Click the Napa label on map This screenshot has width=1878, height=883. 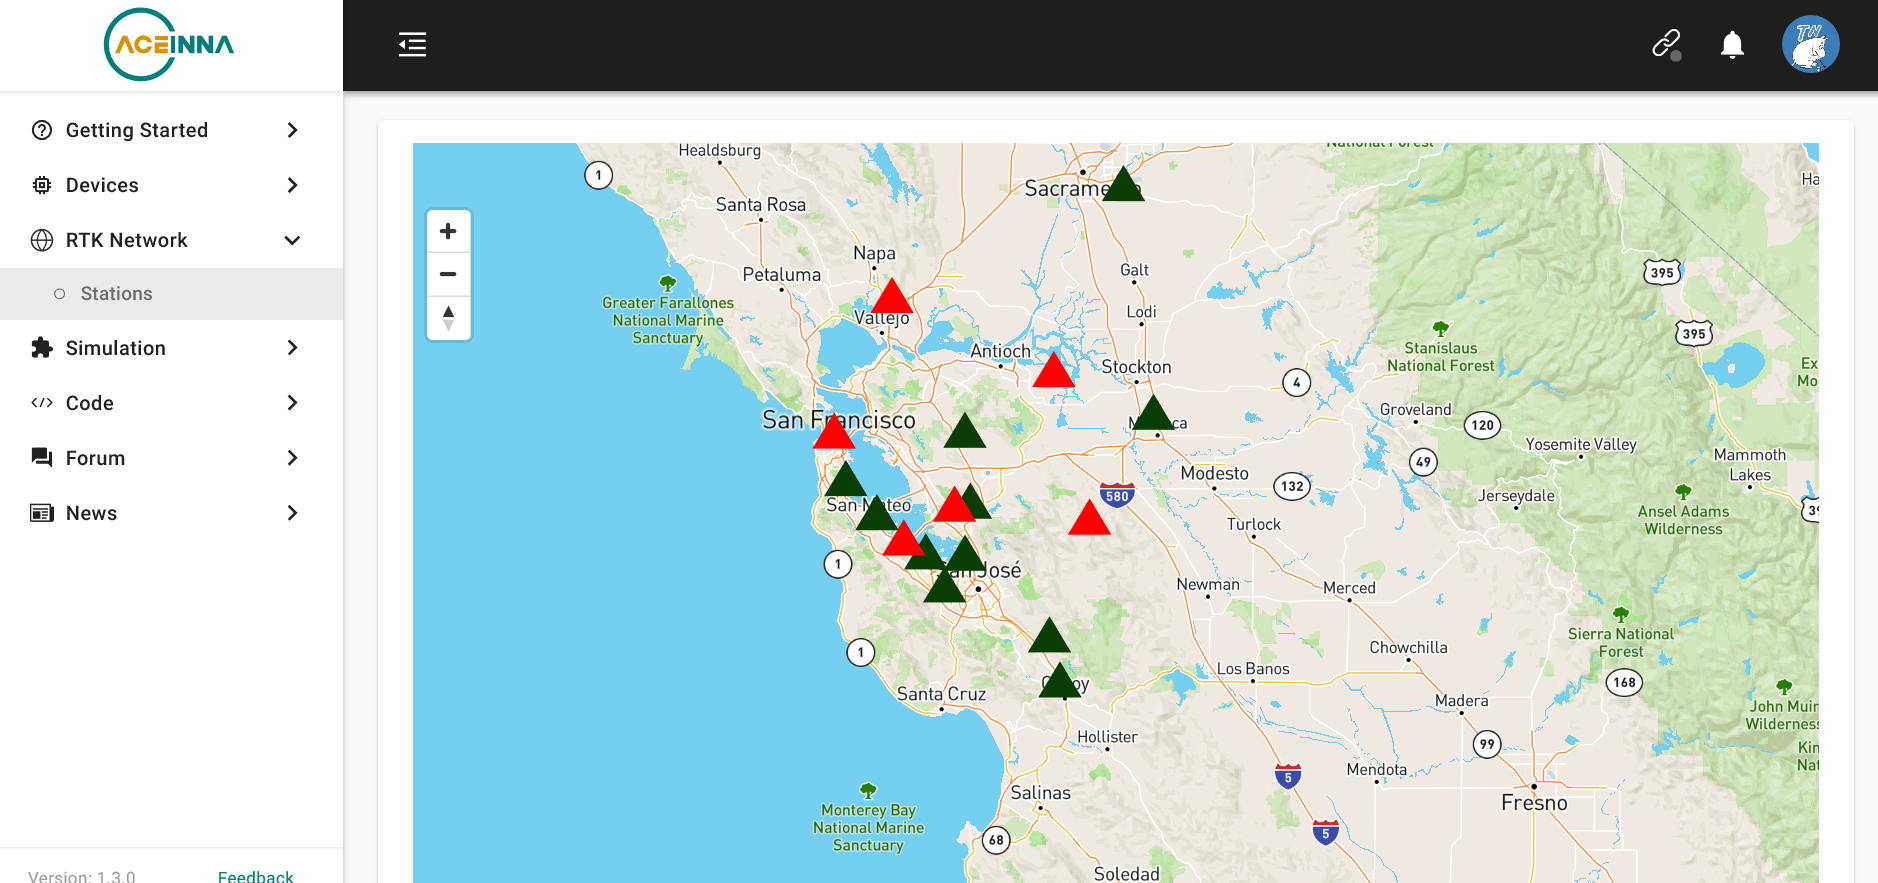(x=874, y=254)
